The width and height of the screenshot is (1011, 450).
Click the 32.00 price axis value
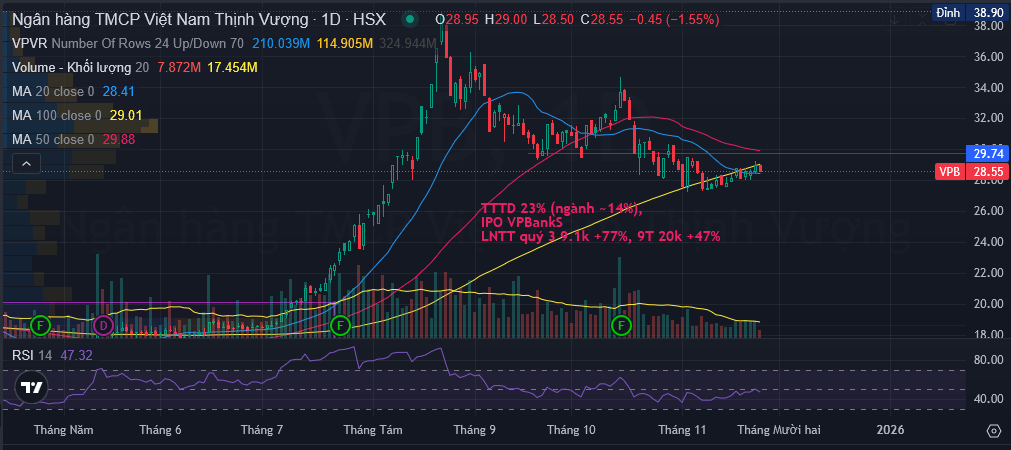(988, 119)
